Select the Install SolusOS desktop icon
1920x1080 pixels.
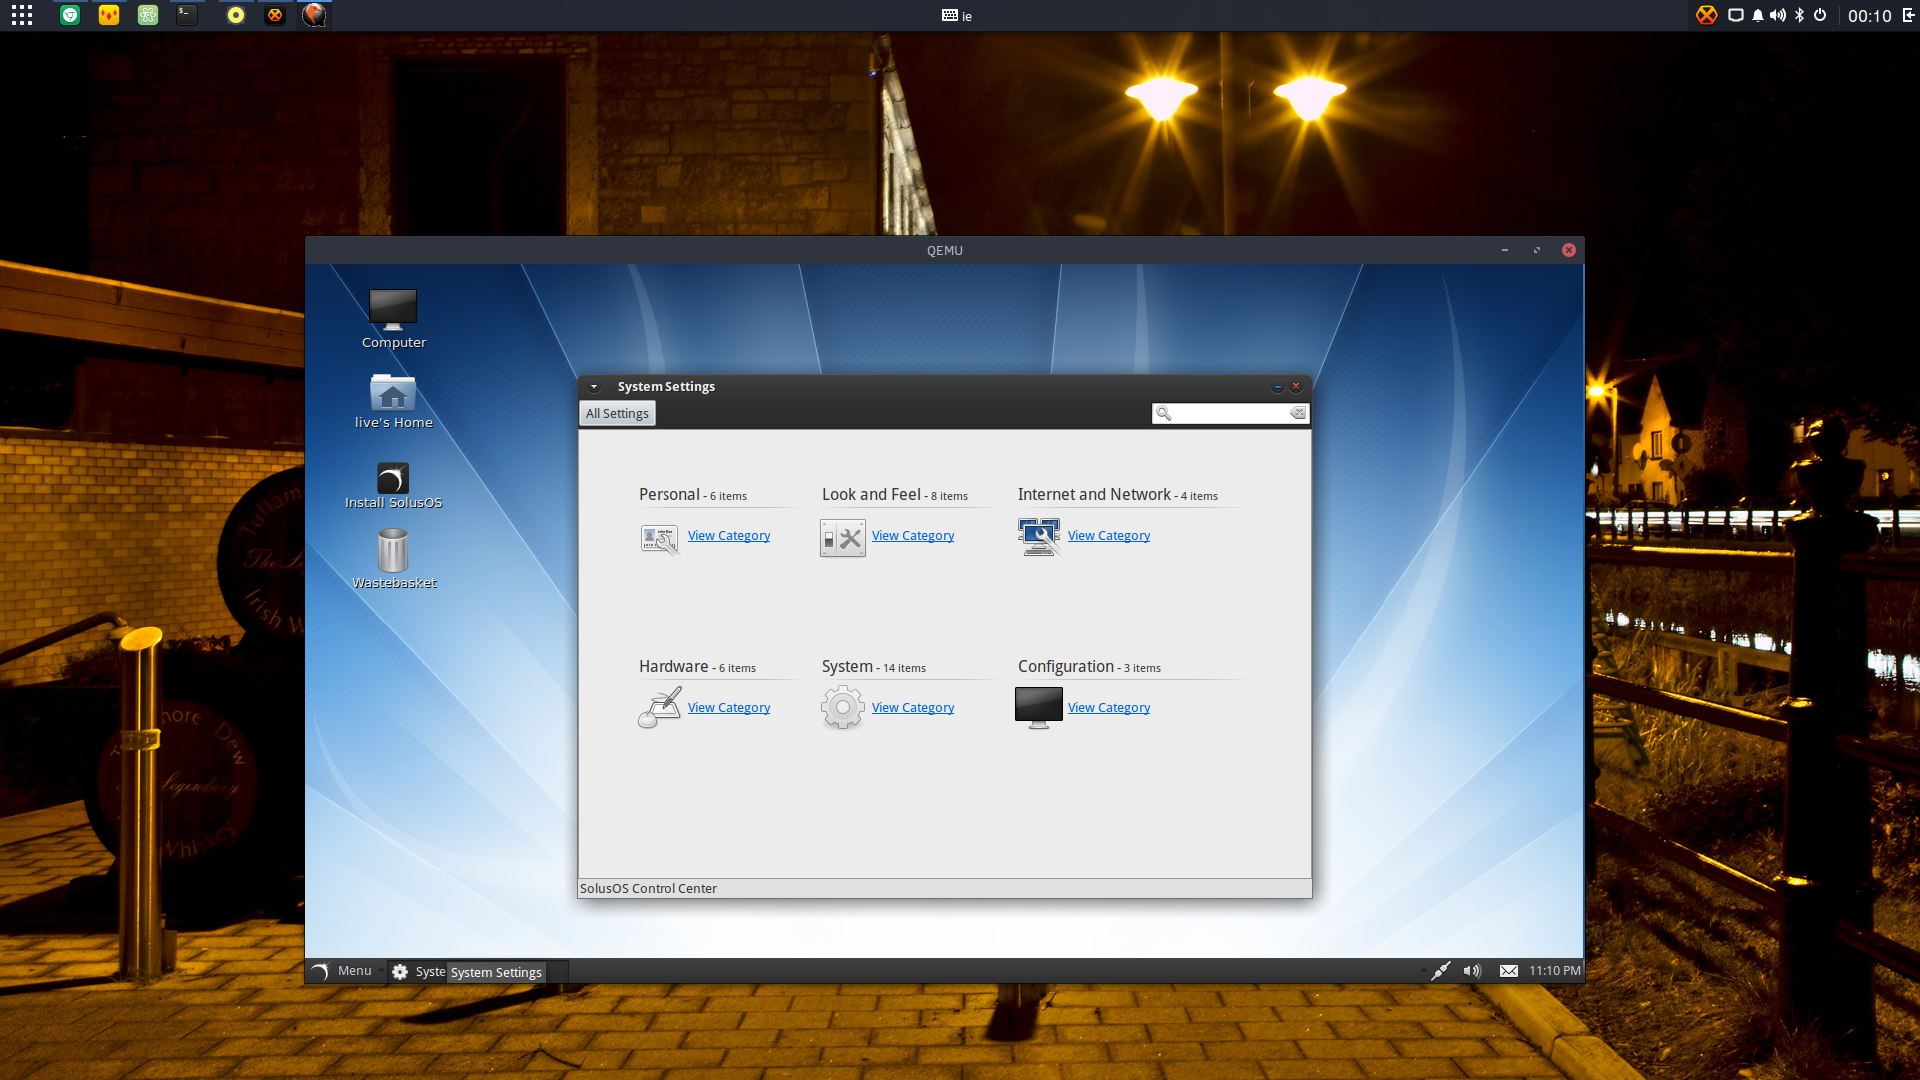point(393,485)
